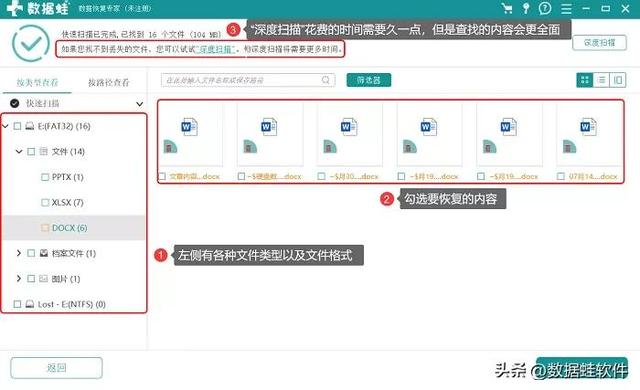The width and height of the screenshot is (640, 390).
Task: Switch to grid thumbnail view
Action: pos(584,80)
